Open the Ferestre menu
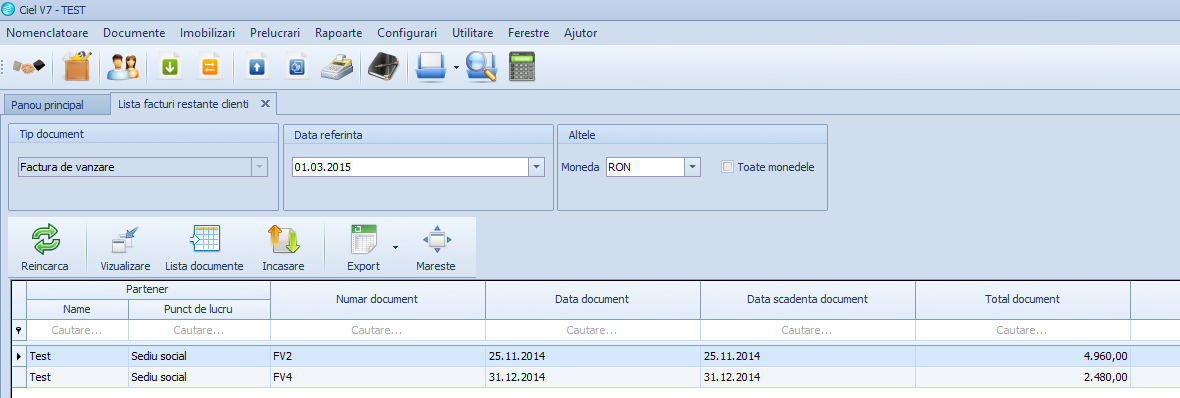This screenshot has width=1180, height=398. 529,33
